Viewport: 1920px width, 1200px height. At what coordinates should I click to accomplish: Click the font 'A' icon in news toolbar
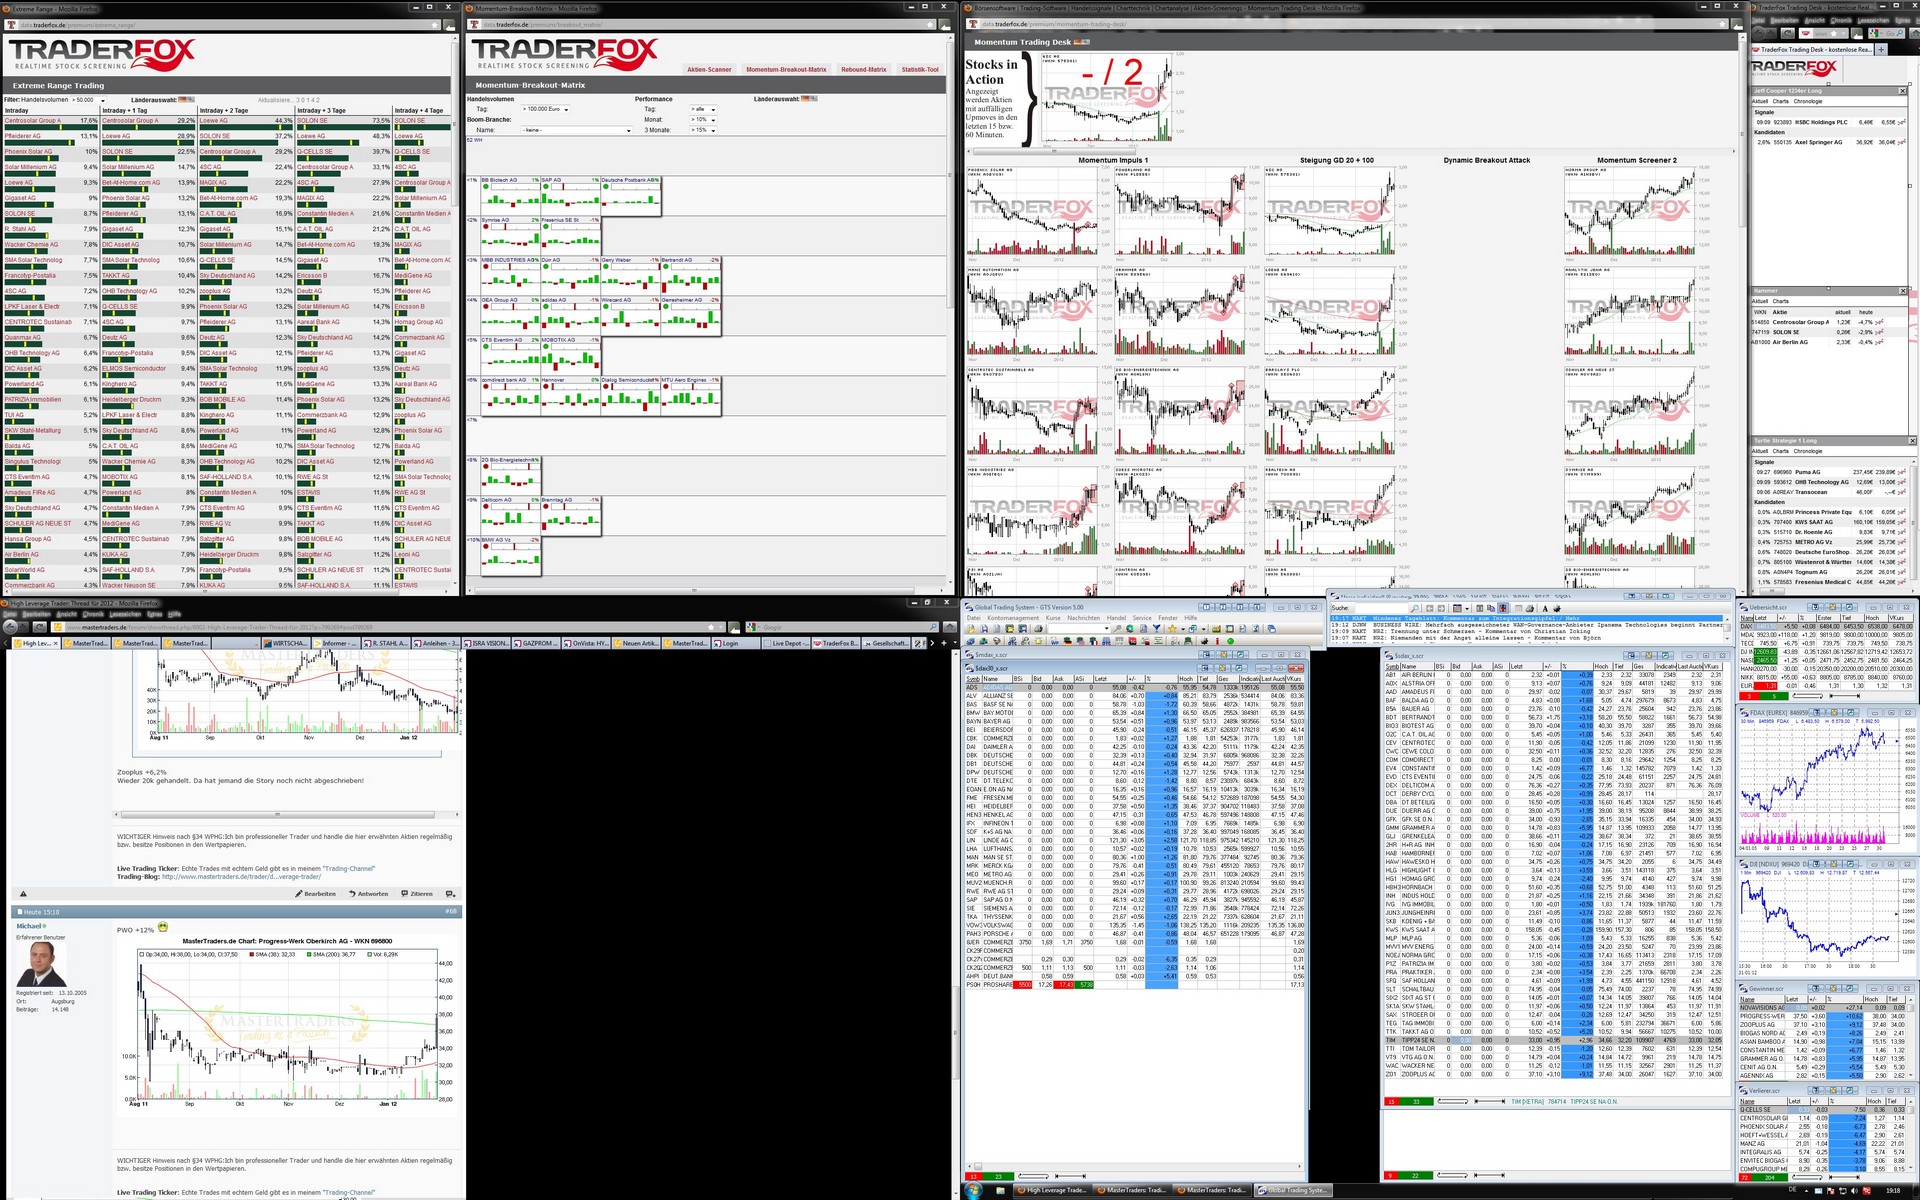click(1545, 608)
